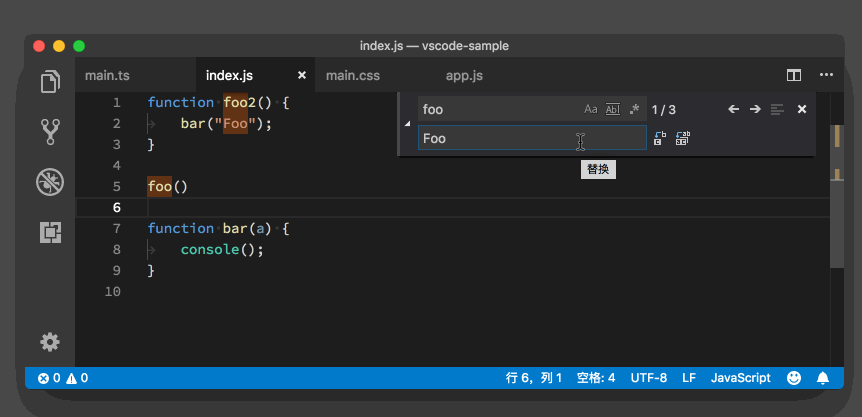Toggle Match Case option

pyautogui.click(x=590, y=109)
